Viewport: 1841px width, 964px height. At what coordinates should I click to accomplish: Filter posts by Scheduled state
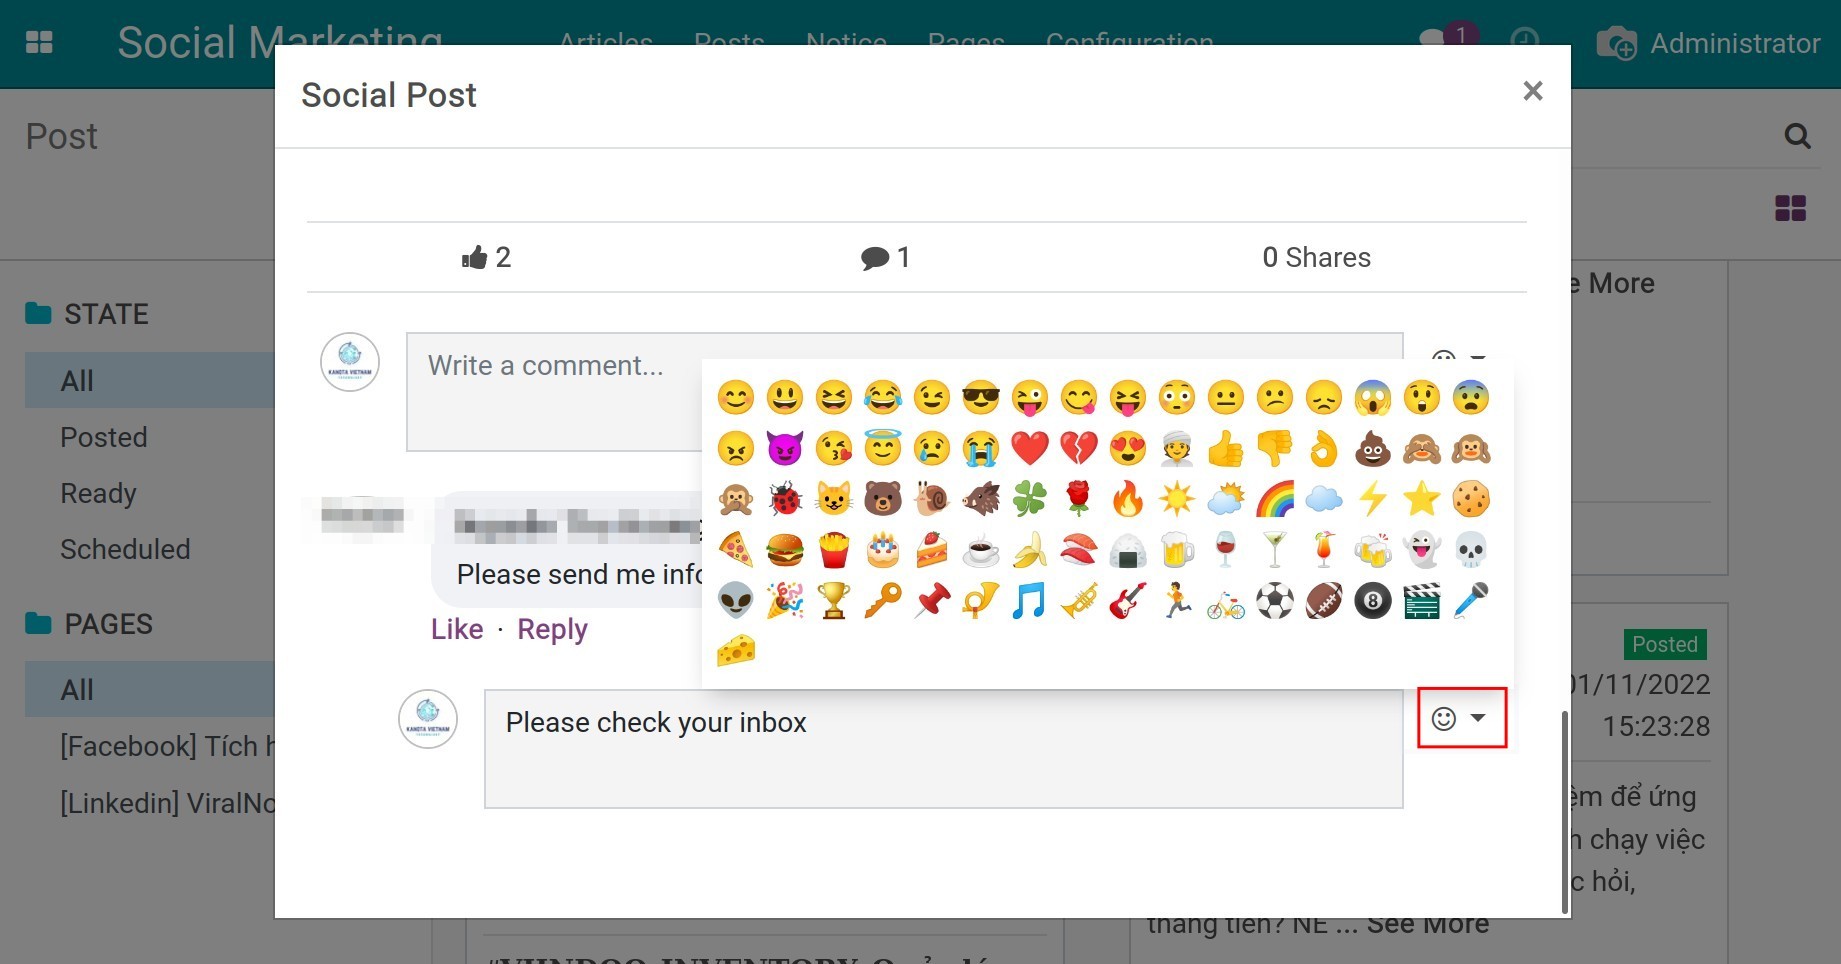(x=125, y=549)
